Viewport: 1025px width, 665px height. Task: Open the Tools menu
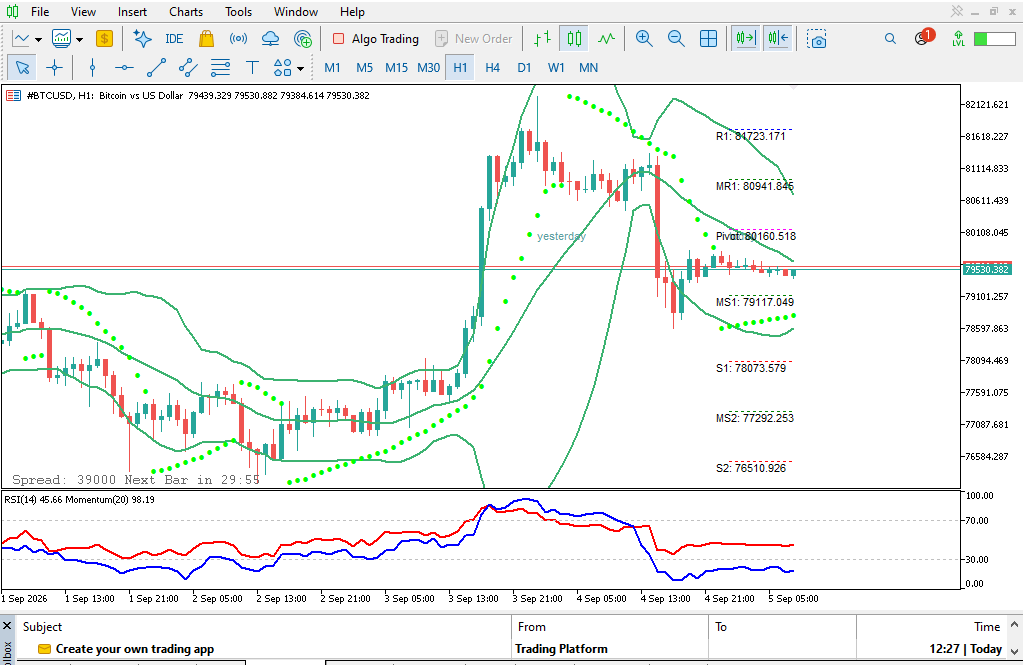[238, 12]
